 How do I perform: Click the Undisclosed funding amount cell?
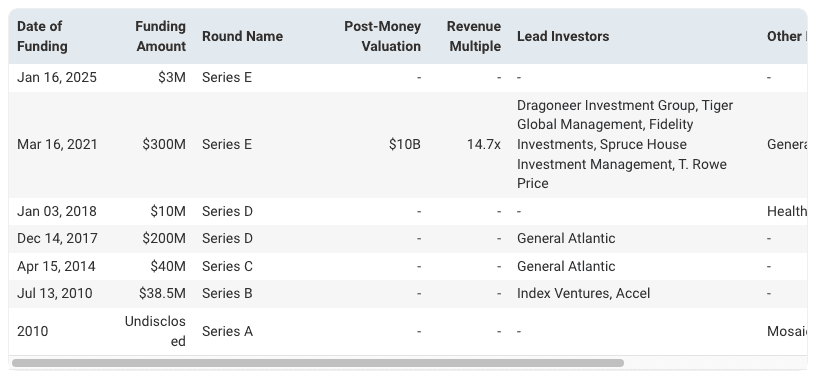click(x=155, y=331)
